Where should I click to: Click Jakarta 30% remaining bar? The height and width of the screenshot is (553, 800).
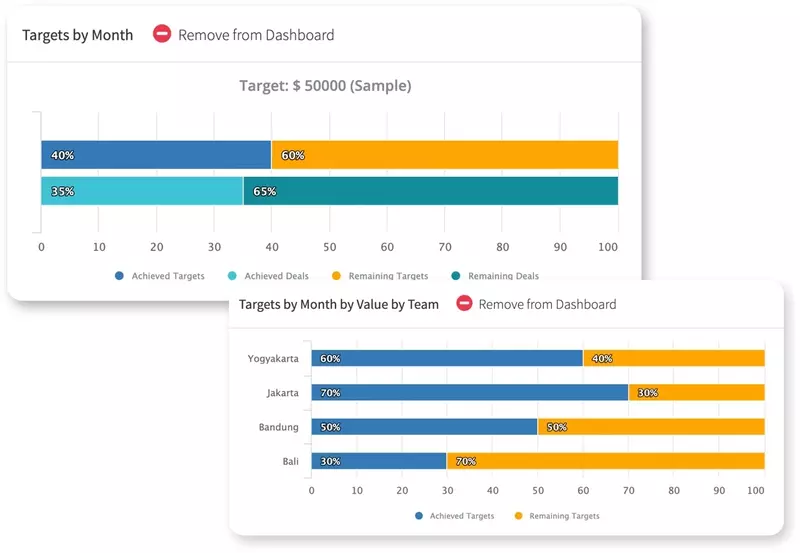tap(697, 392)
